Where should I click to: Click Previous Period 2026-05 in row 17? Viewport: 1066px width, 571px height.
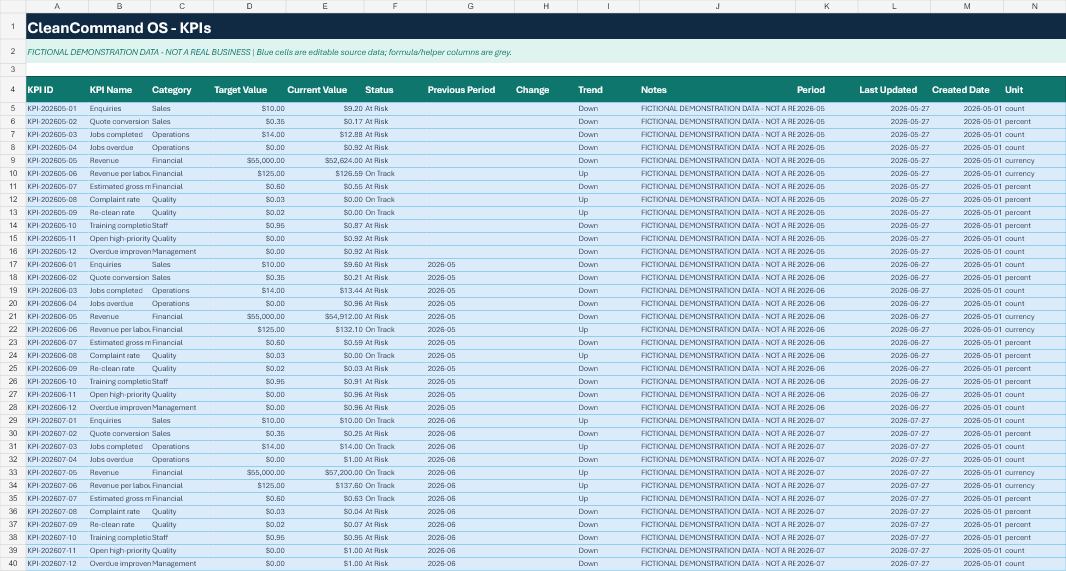tap(470, 265)
